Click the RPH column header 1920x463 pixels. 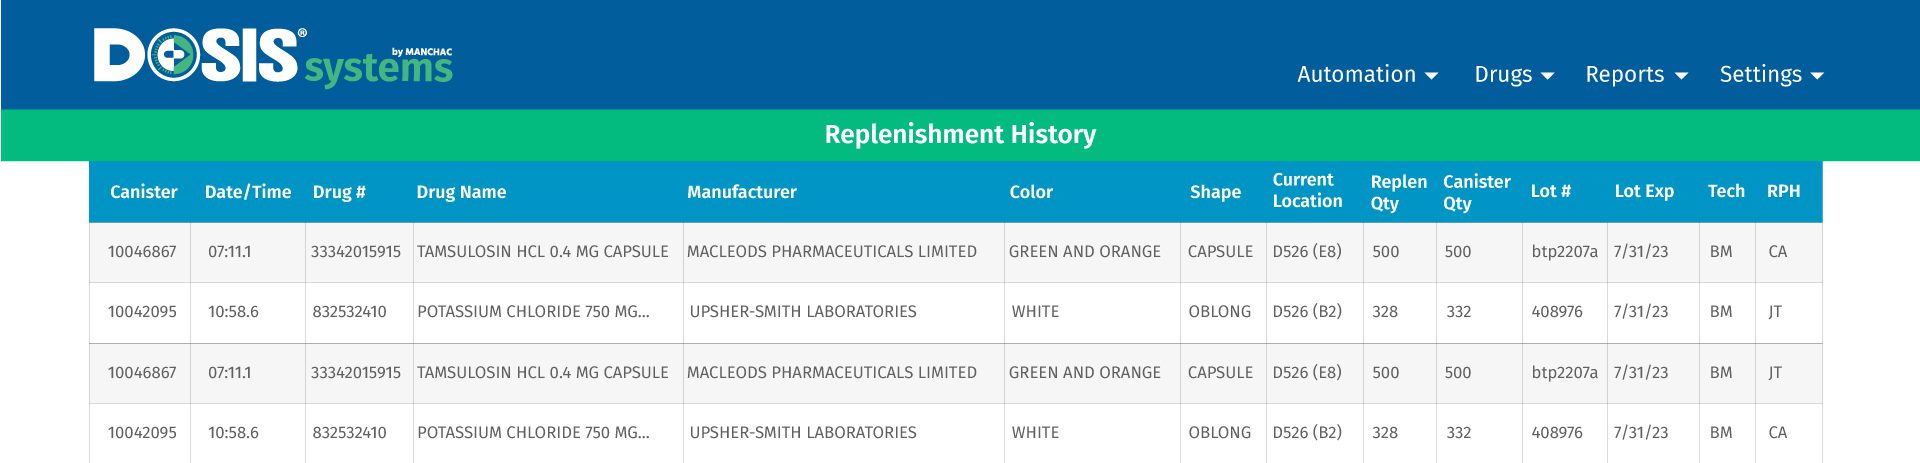tap(1783, 192)
